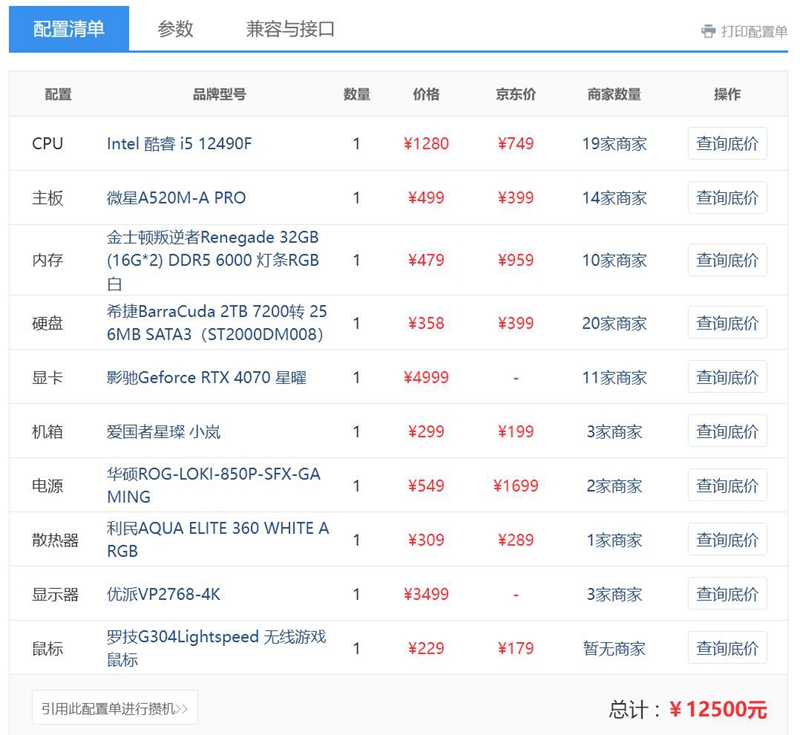Click 查询底价 for the 显卡 row
The height and width of the screenshot is (735, 800).
pyautogui.click(x=727, y=377)
